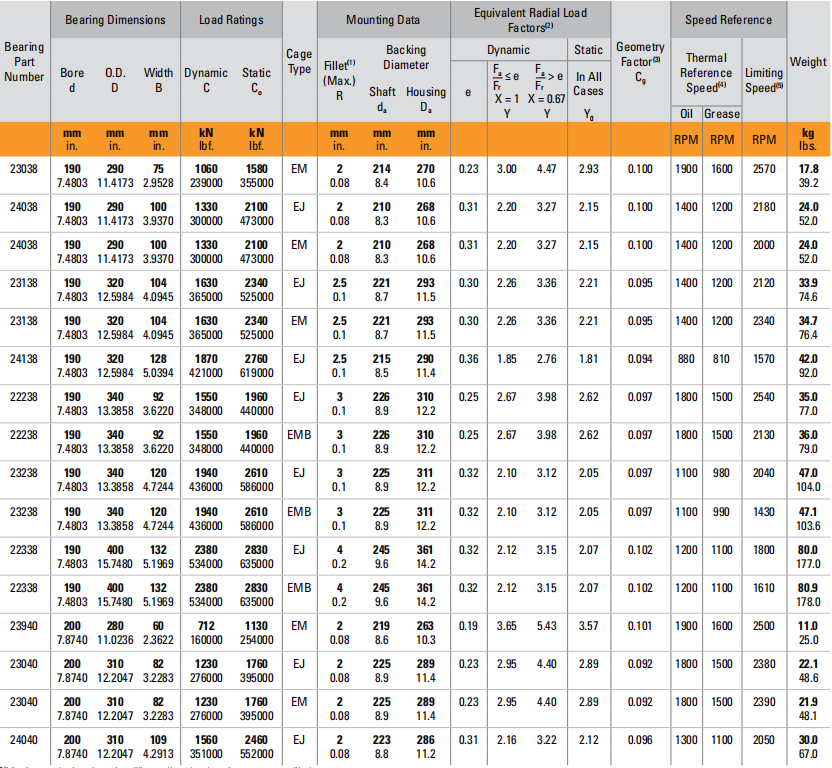This screenshot has width=832, height=768.
Task: Click dynamic load value 712
Action: pos(206,626)
